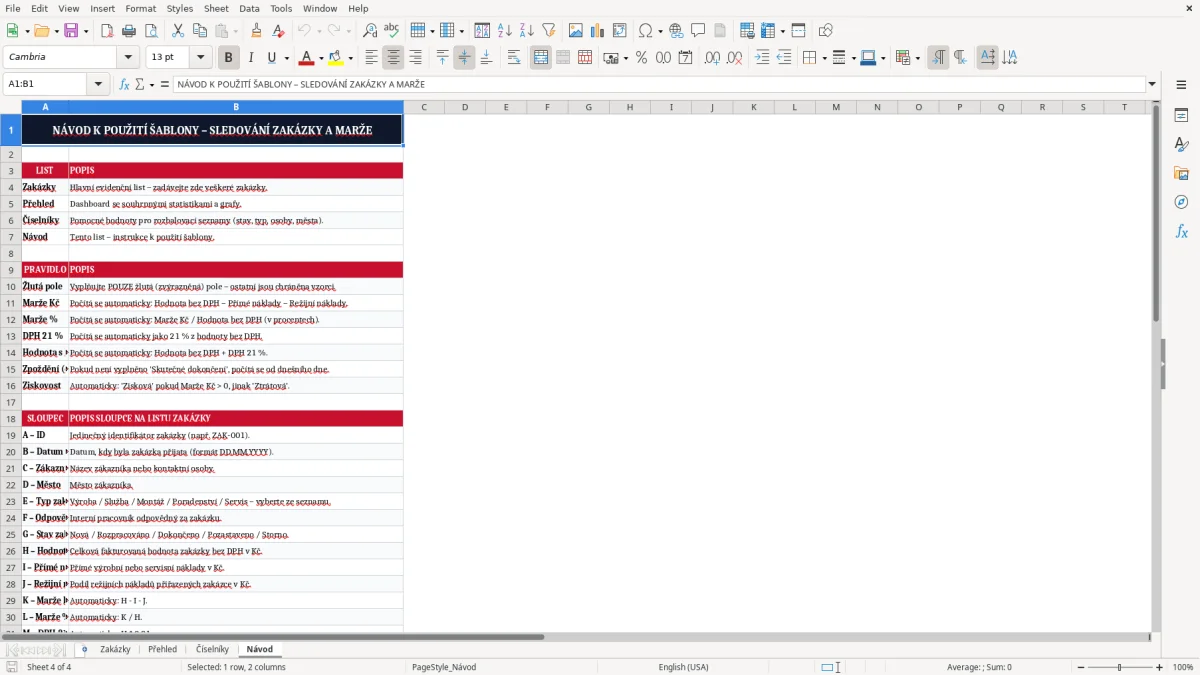Toggle Merge and Center Cells
This screenshot has width=1200, height=675.
[541, 58]
